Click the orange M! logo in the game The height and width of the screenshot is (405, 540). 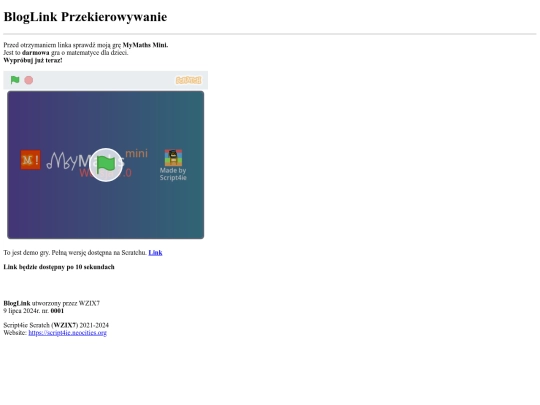point(30,160)
